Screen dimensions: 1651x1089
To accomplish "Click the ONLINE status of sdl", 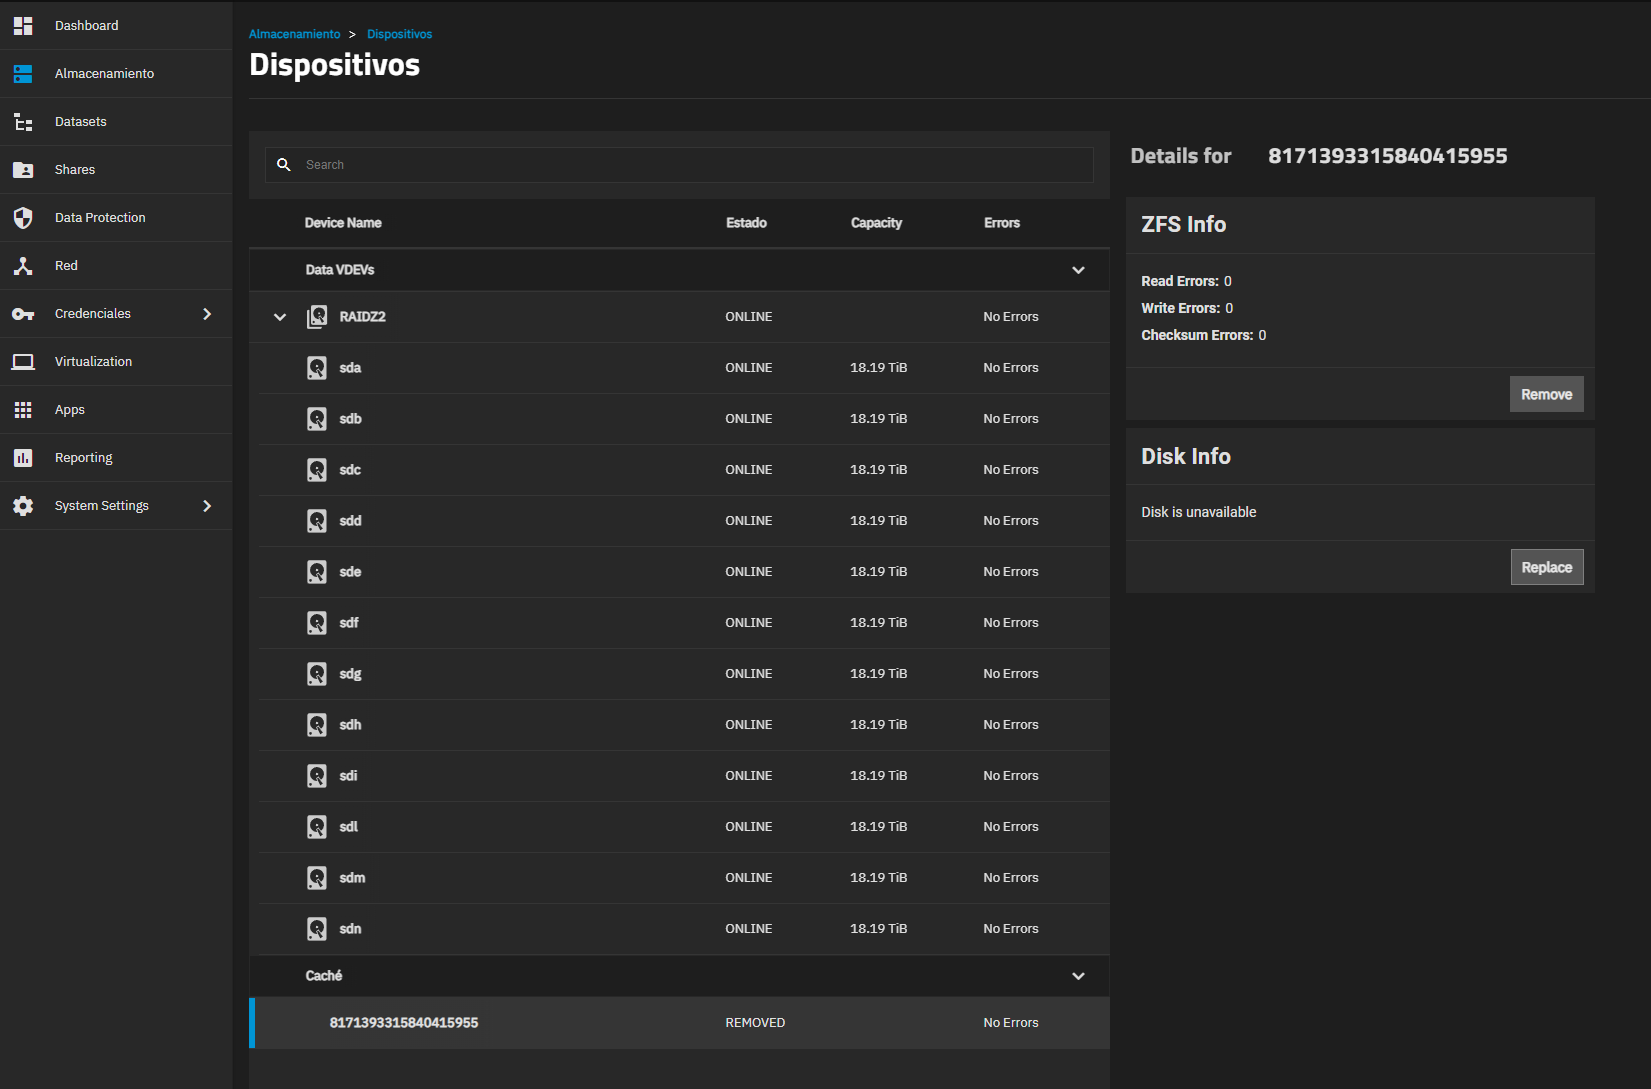I will click(749, 827).
